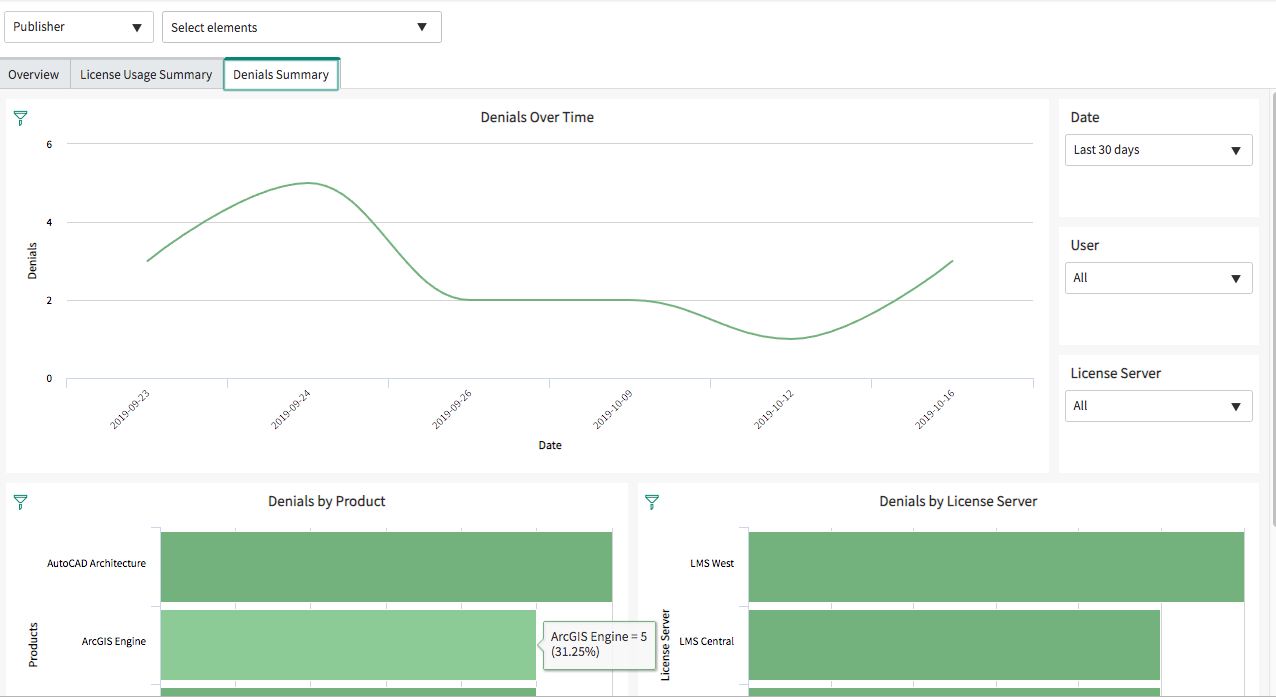Open the Publisher dropdown
Image resolution: width=1276 pixels, height=700 pixels.
79,27
